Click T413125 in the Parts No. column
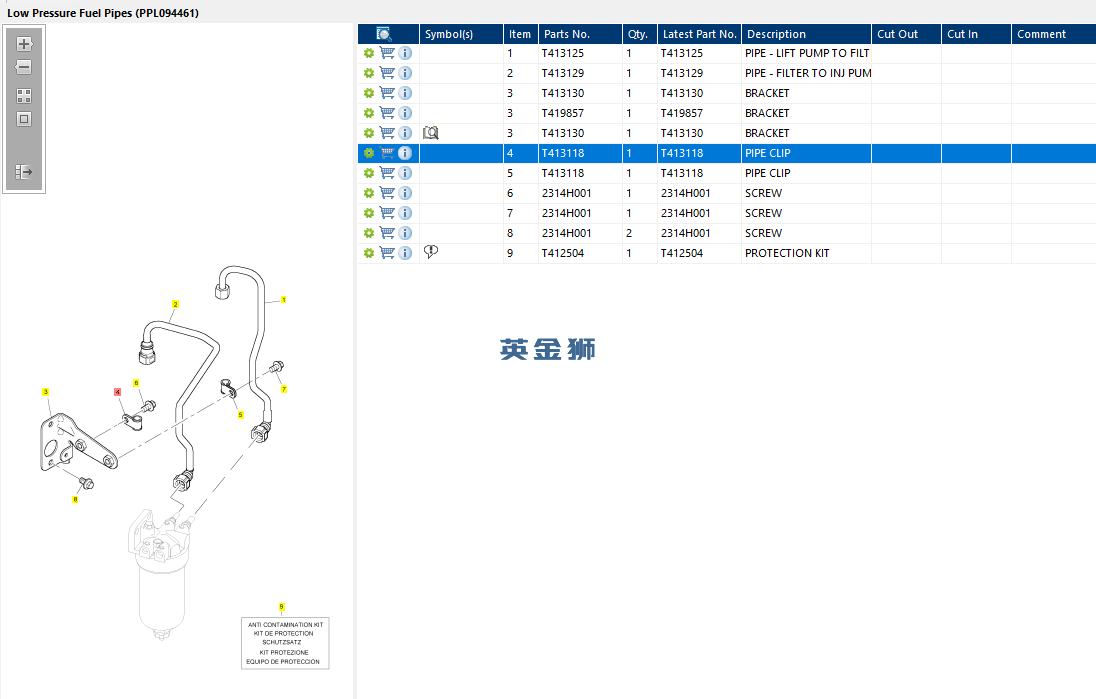1096x699 pixels. (x=563, y=53)
